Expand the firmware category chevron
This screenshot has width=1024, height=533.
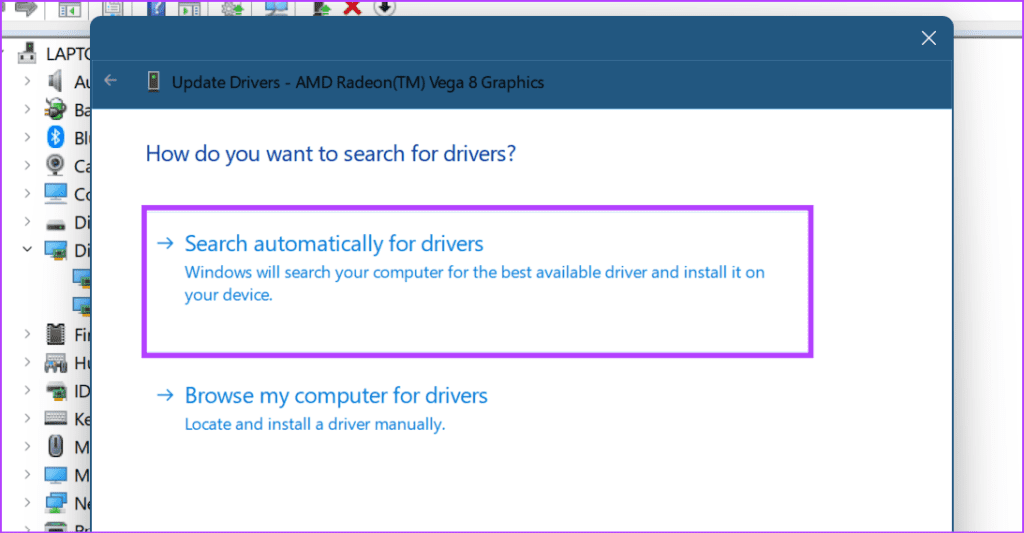point(27,334)
